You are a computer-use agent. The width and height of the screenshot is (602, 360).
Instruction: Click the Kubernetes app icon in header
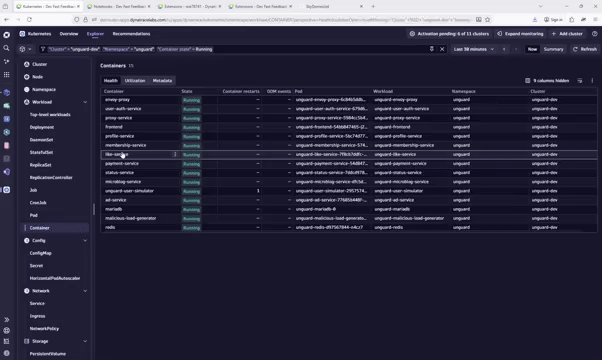(x=22, y=34)
